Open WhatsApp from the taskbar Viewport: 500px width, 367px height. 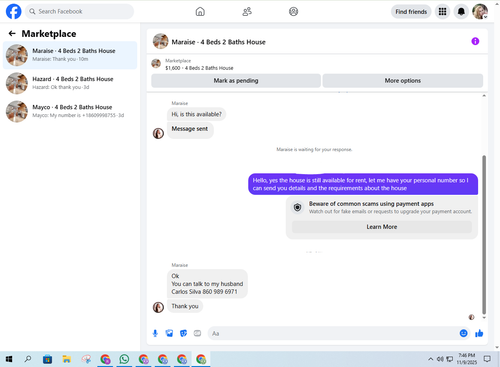click(124, 359)
